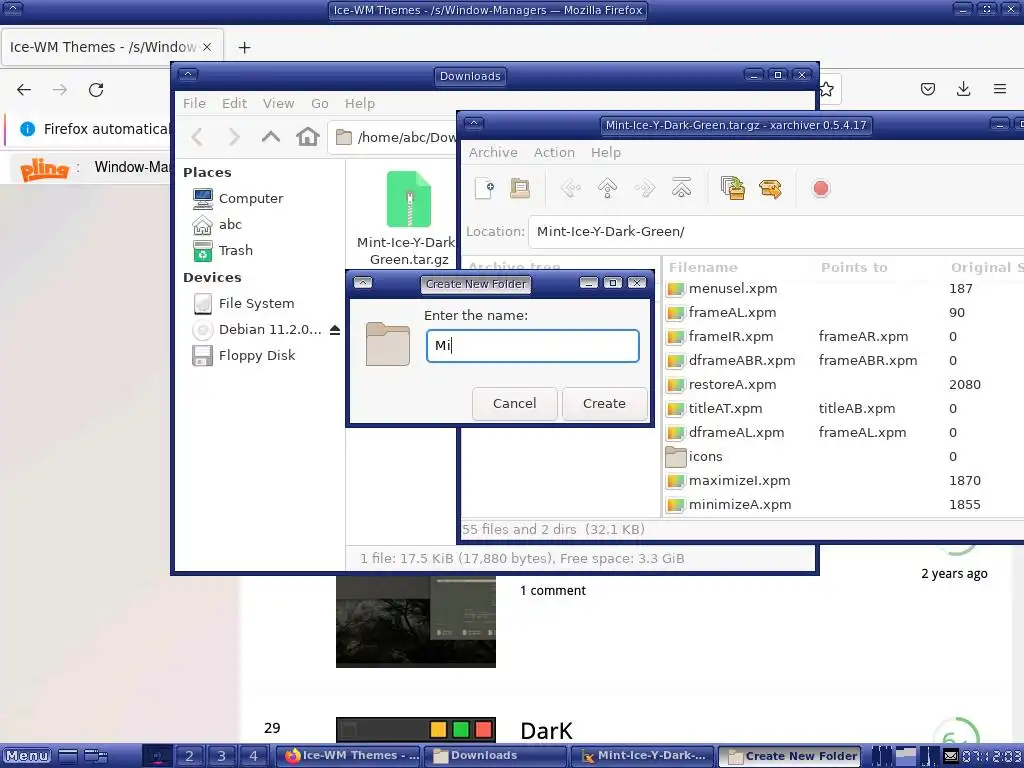
Task: Click the xarchiver Location field
Action: (776, 232)
